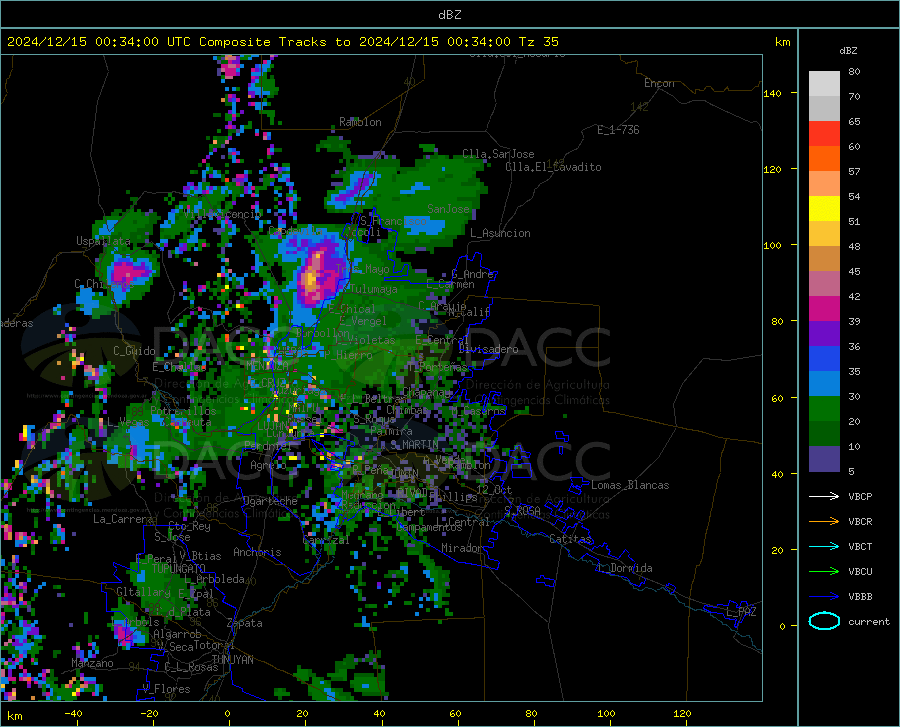The image size is (900, 727).
Task: Click the 'Tulumaya' place label
Action: pos(374,289)
